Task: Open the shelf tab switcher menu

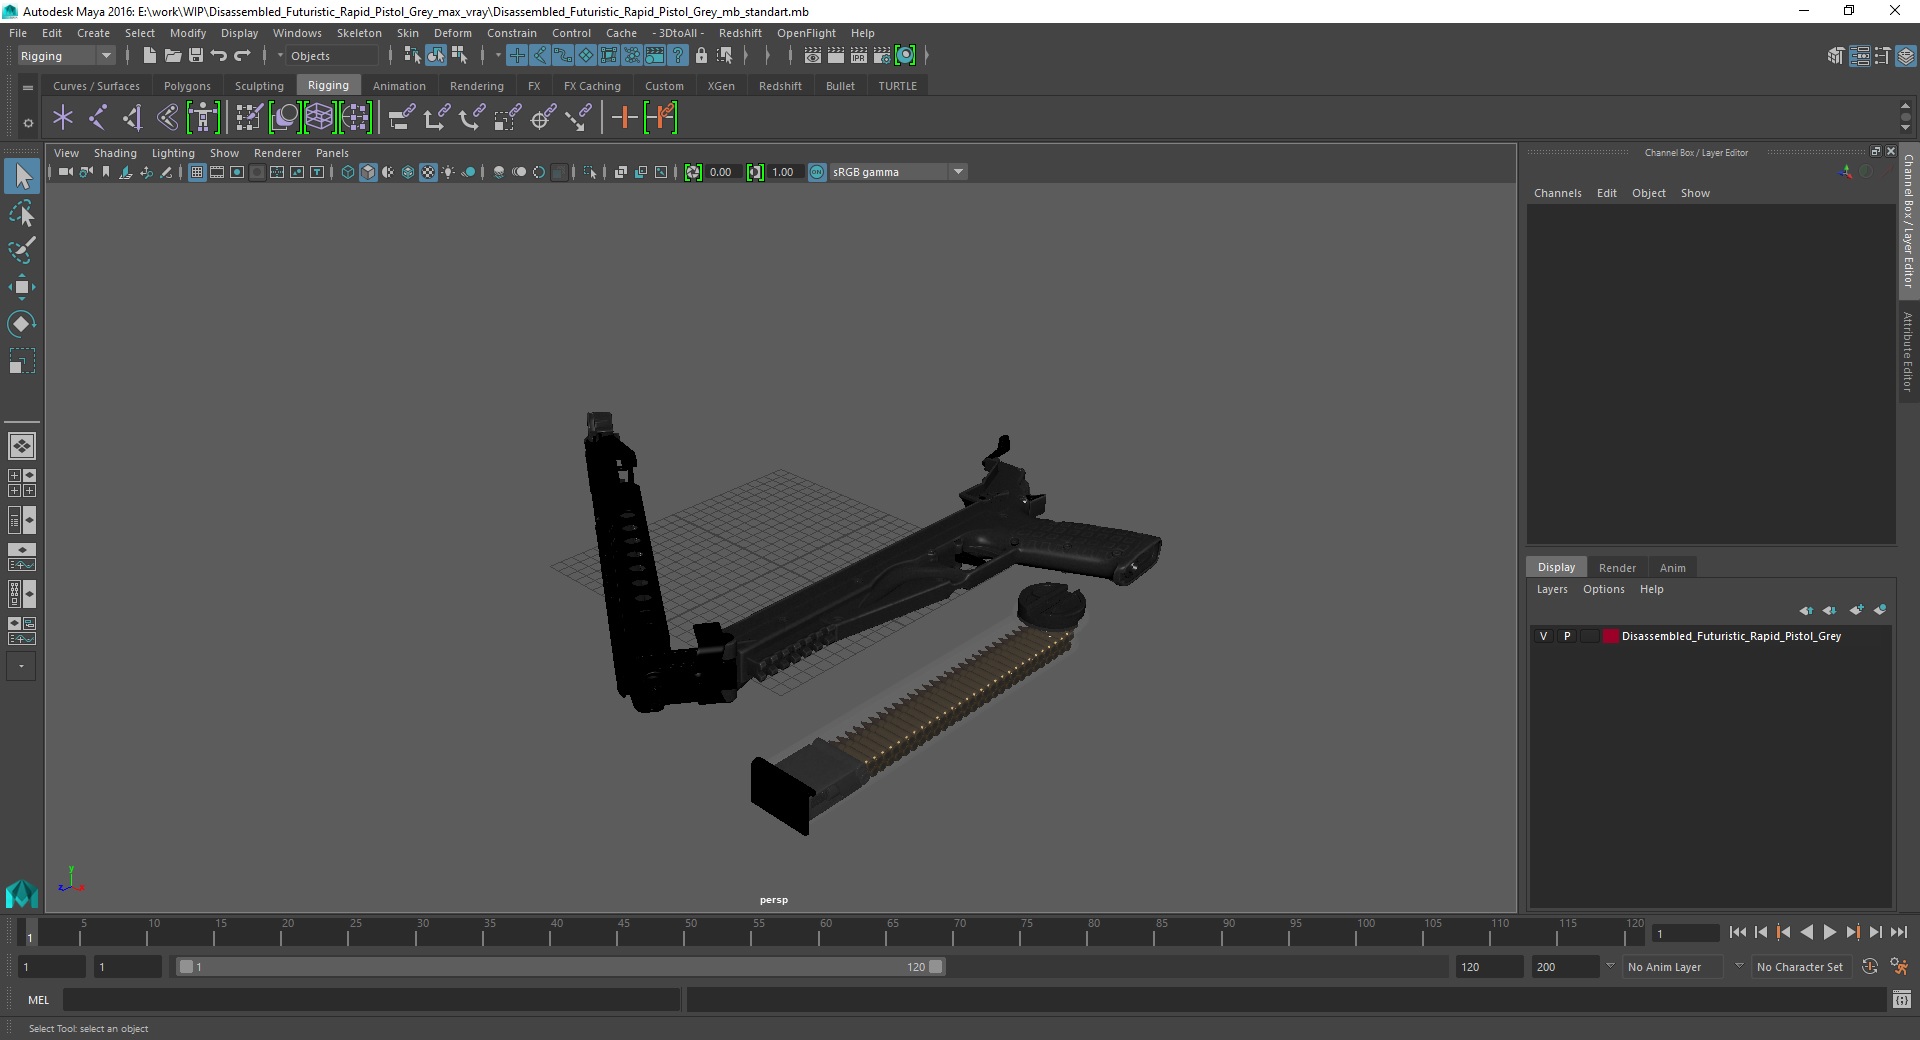Action: [x=28, y=87]
